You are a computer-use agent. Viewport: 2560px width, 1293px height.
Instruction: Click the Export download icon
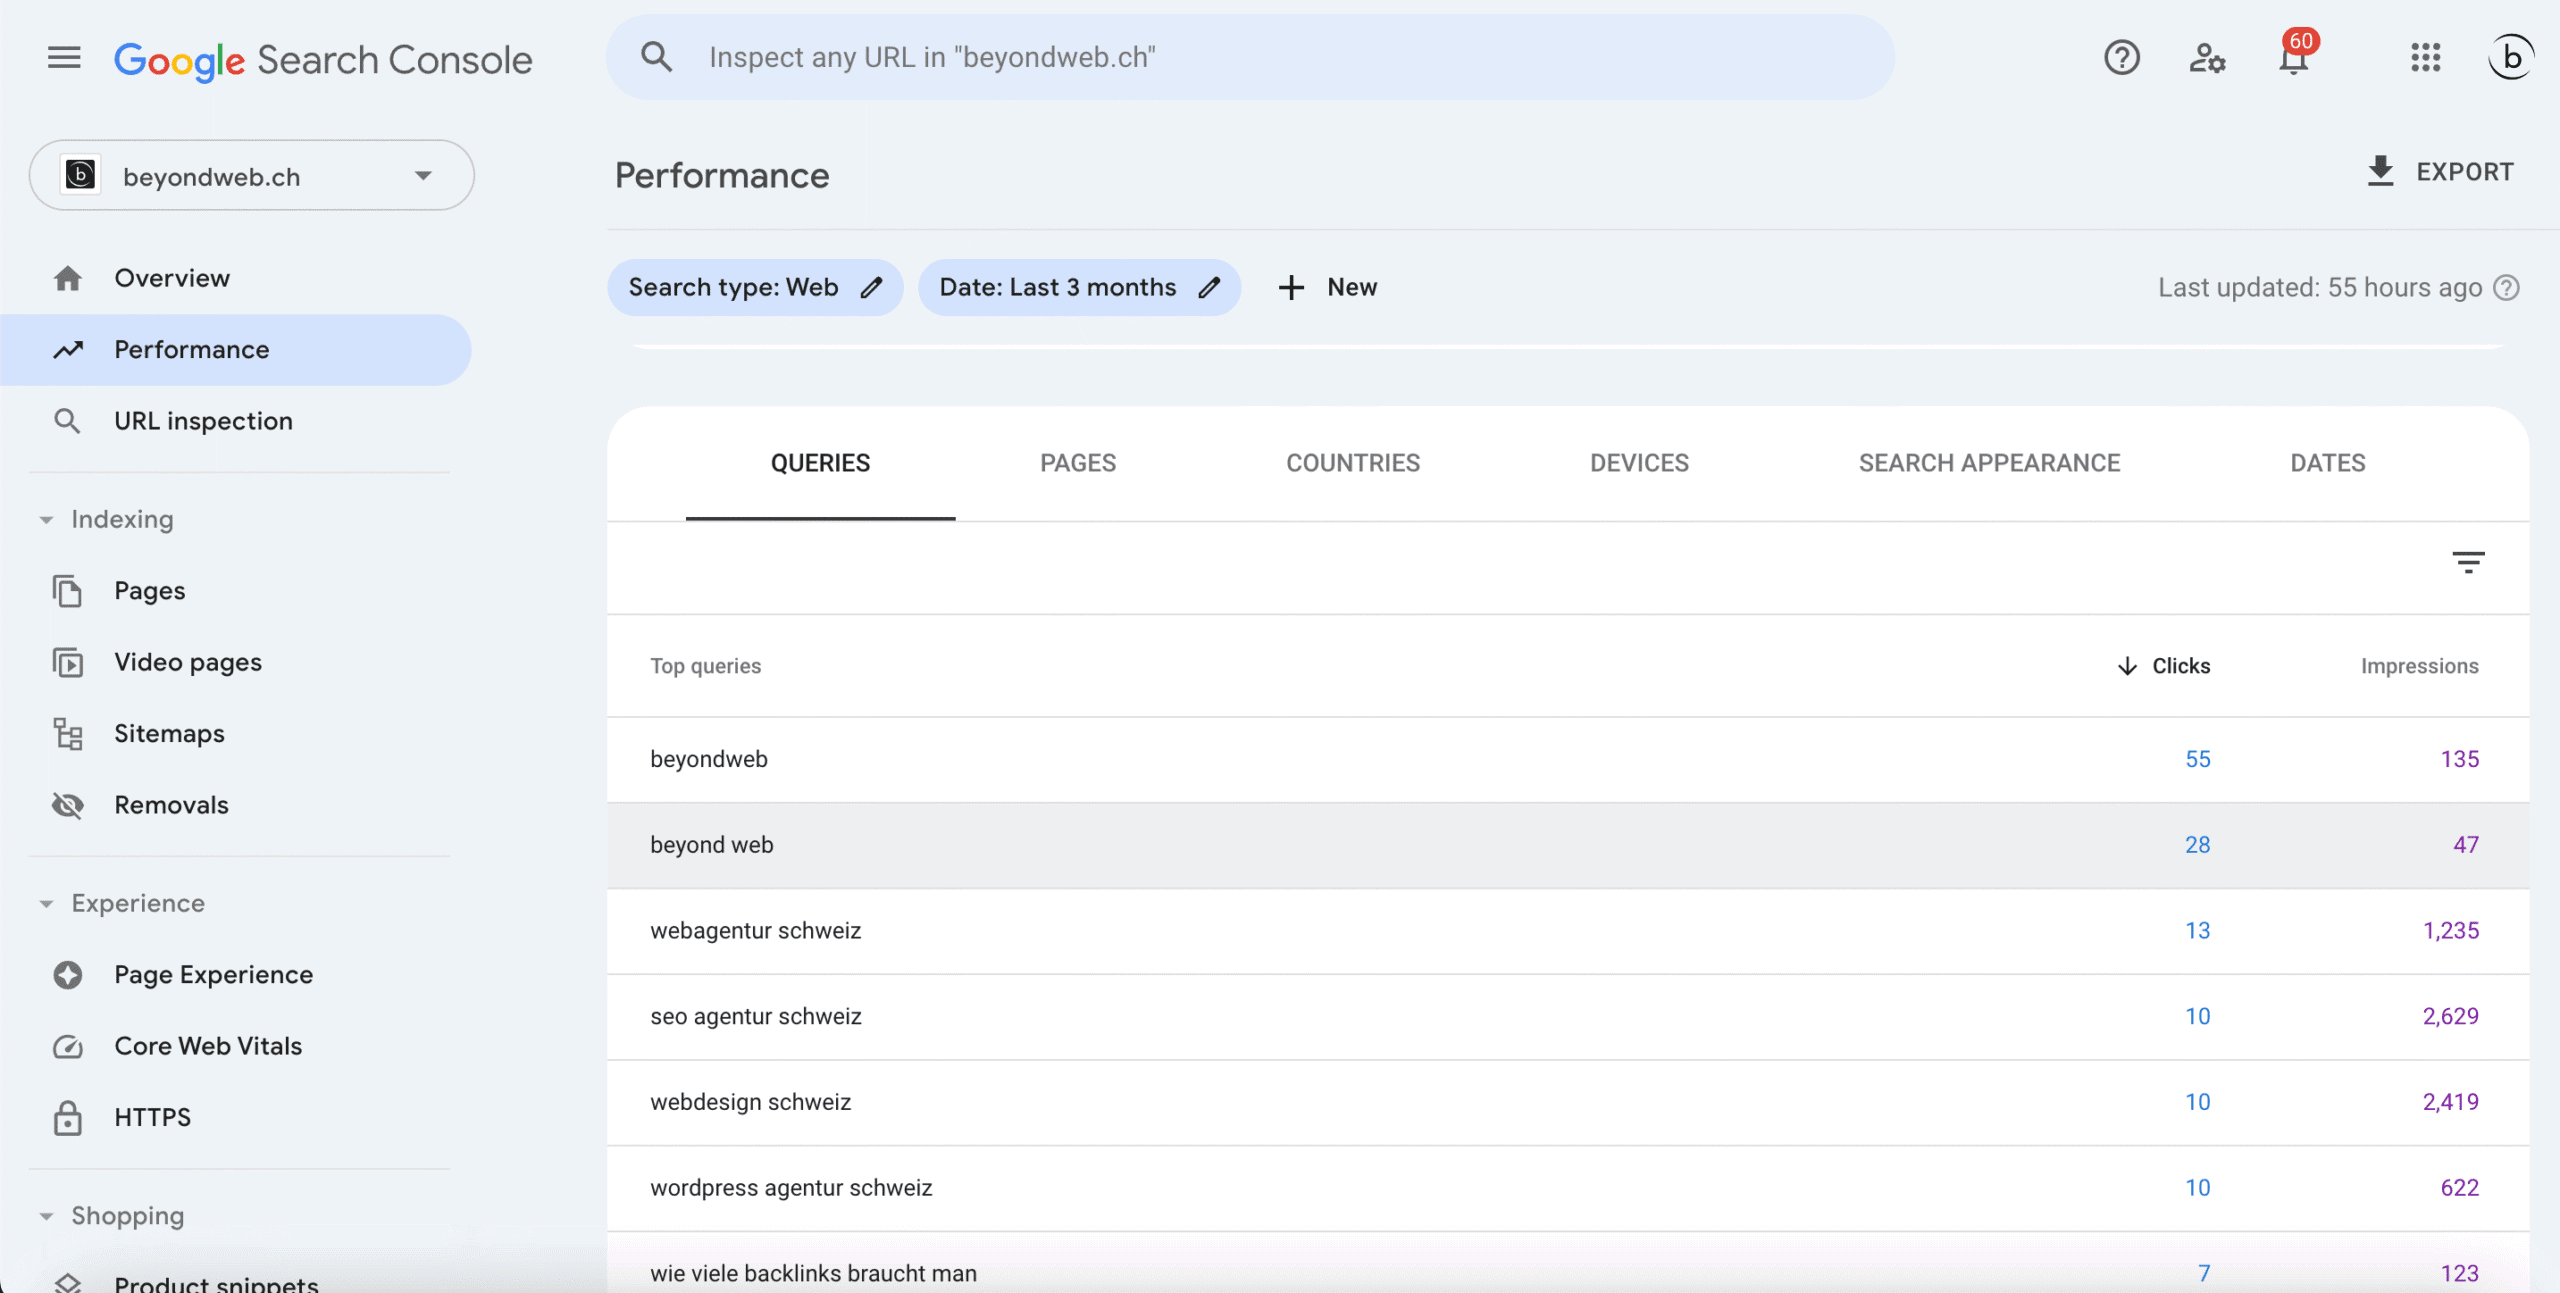[x=2381, y=171]
